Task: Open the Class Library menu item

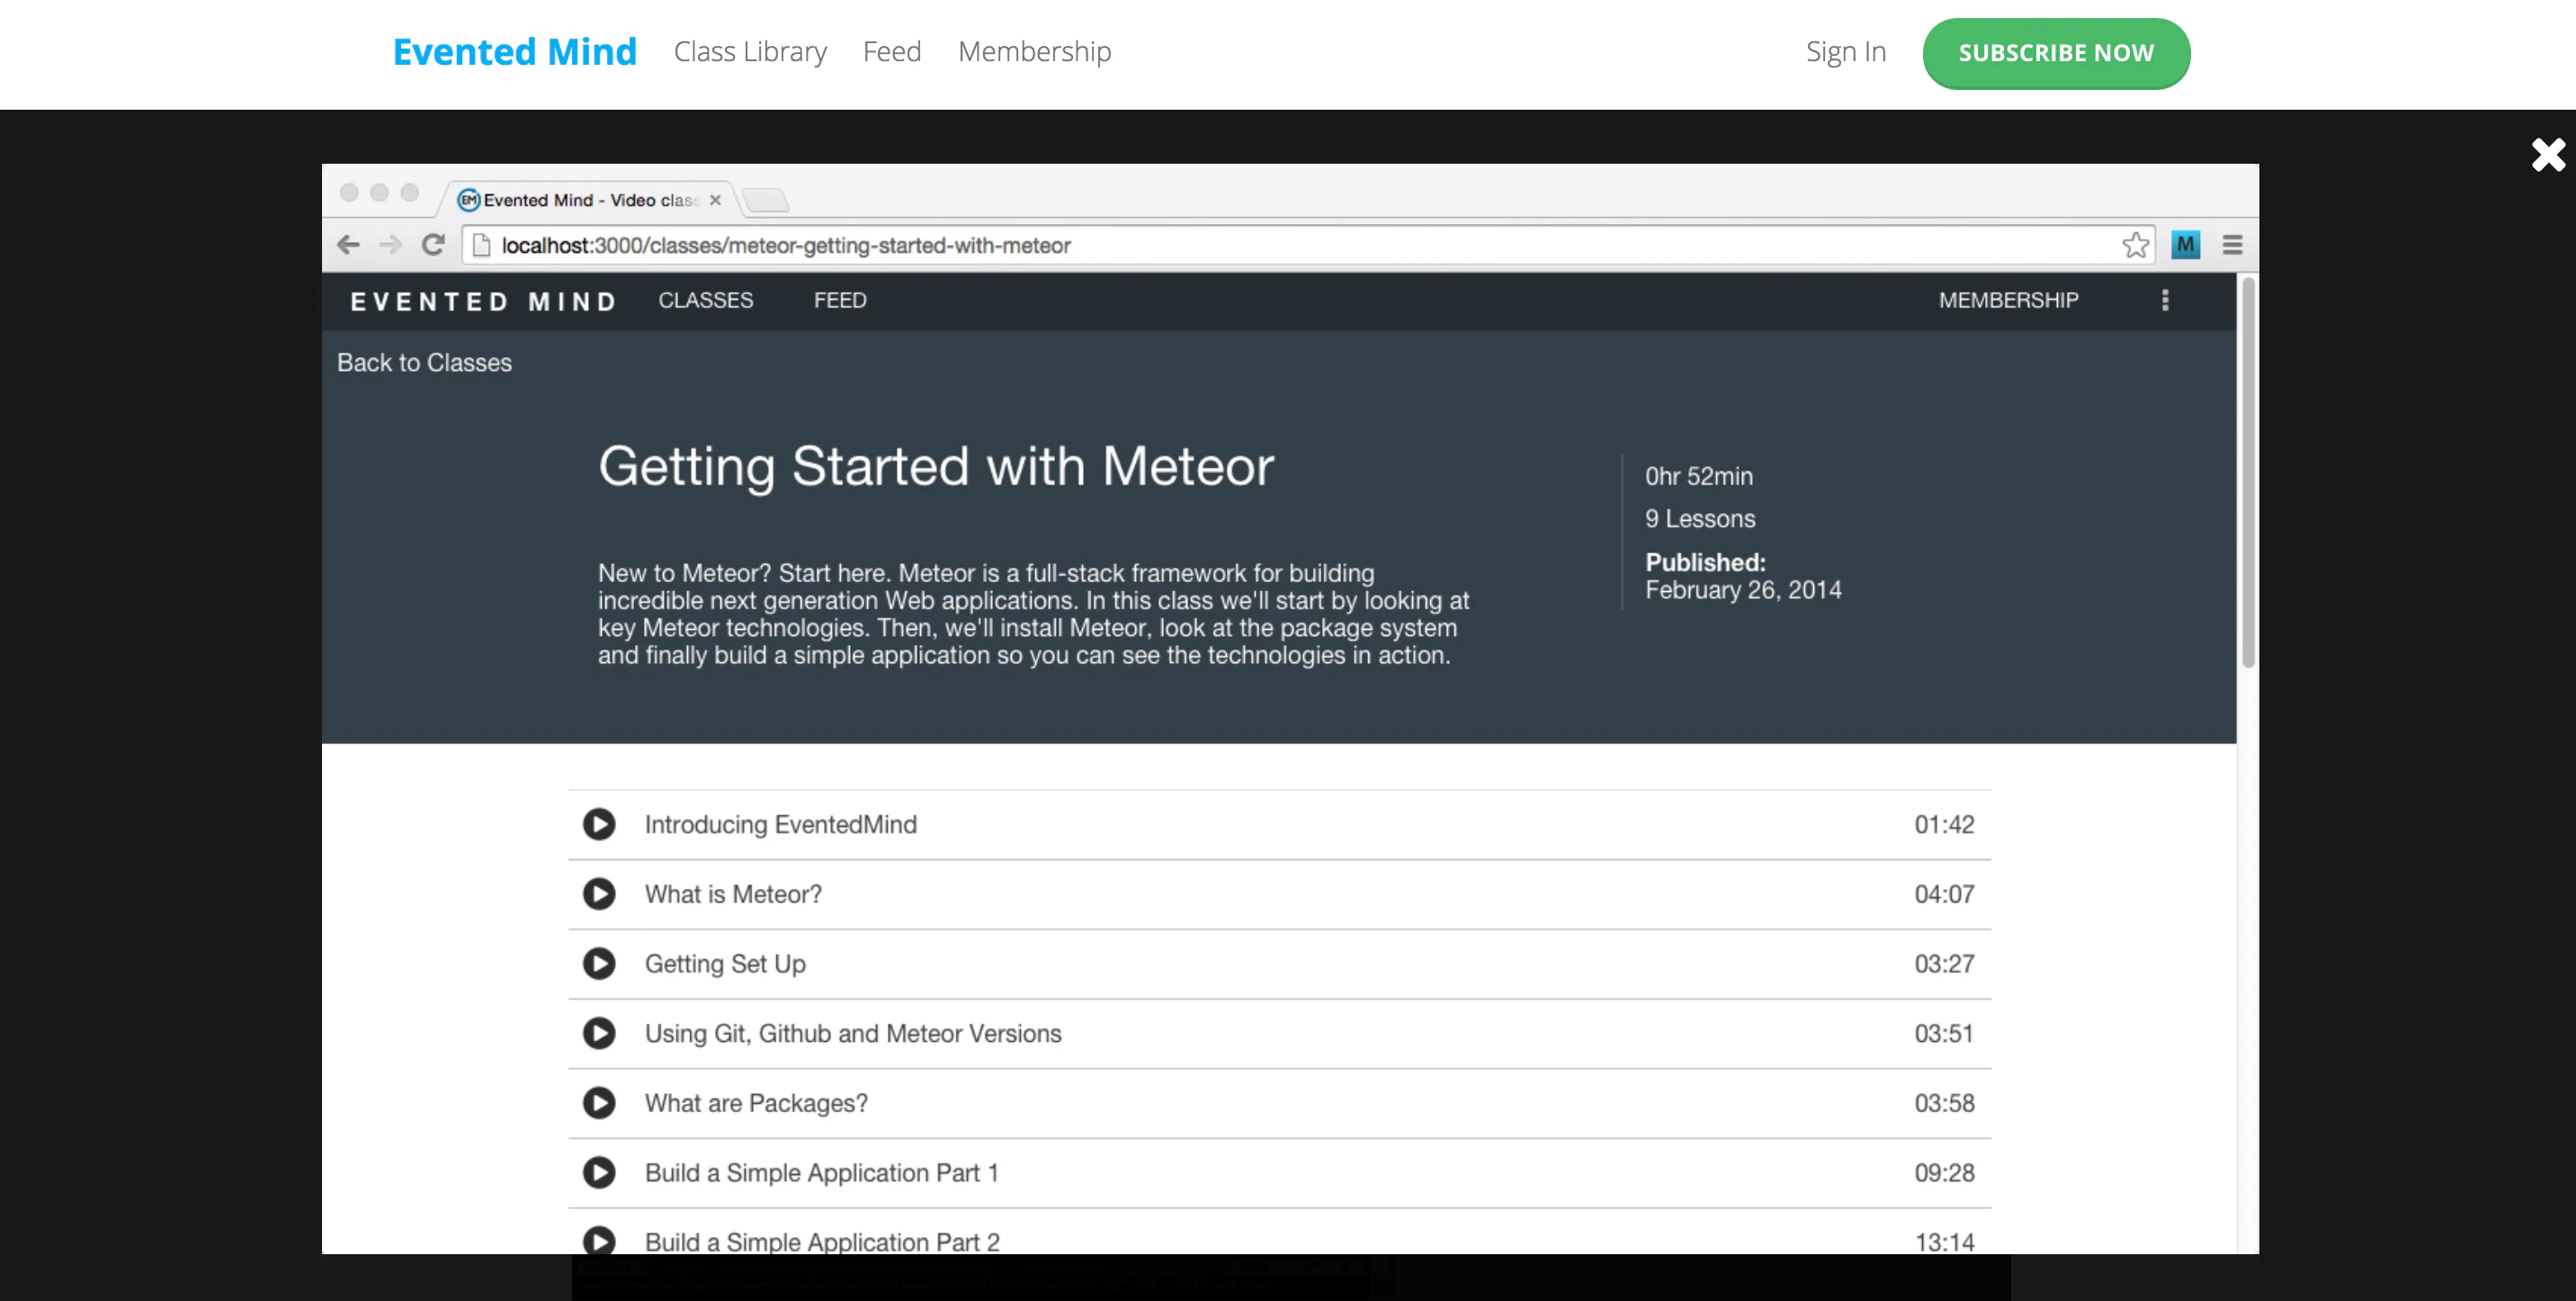Action: (x=750, y=51)
